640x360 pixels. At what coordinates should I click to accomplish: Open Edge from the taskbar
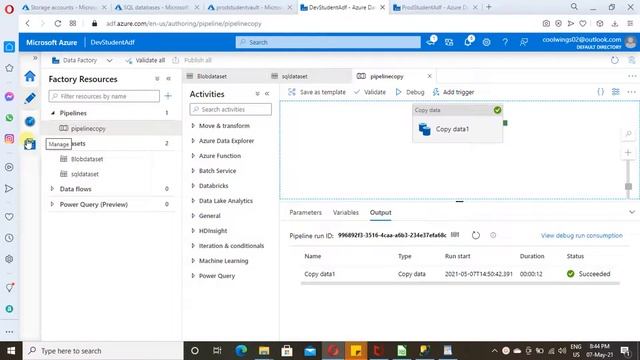(241, 351)
